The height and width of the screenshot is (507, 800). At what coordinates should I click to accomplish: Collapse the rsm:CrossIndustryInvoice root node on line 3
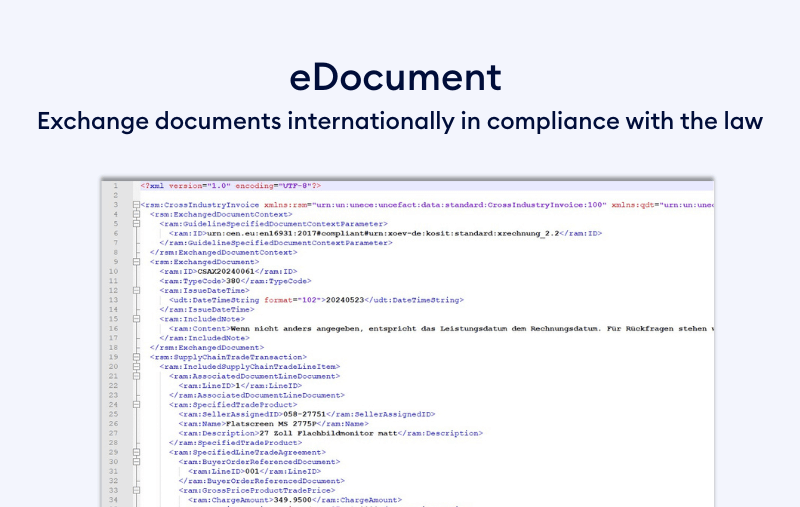click(136, 205)
